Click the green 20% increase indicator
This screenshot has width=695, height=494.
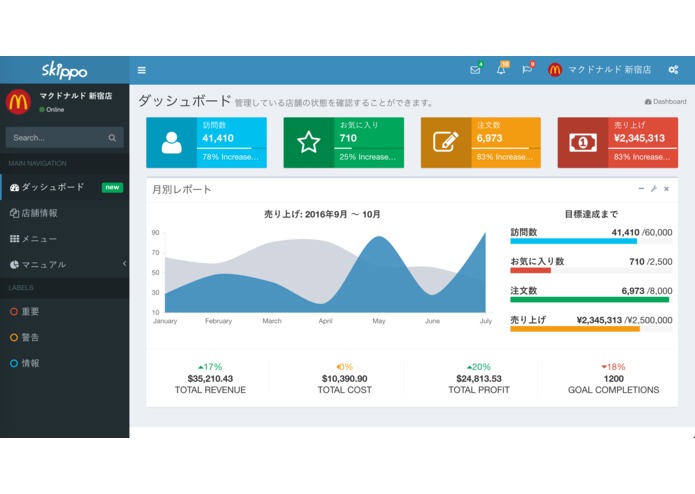coord(479,367)
